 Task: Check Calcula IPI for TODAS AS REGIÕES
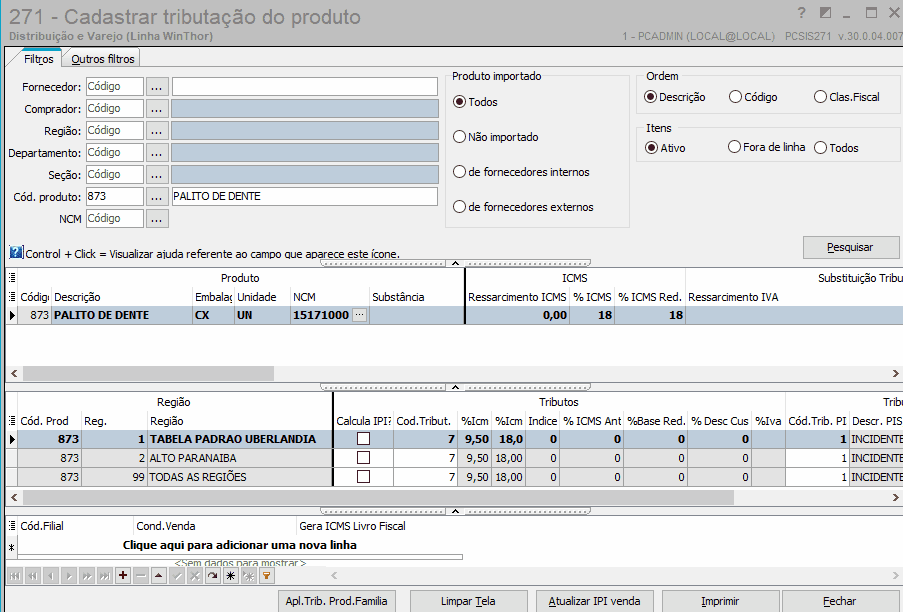click(363, 477)
